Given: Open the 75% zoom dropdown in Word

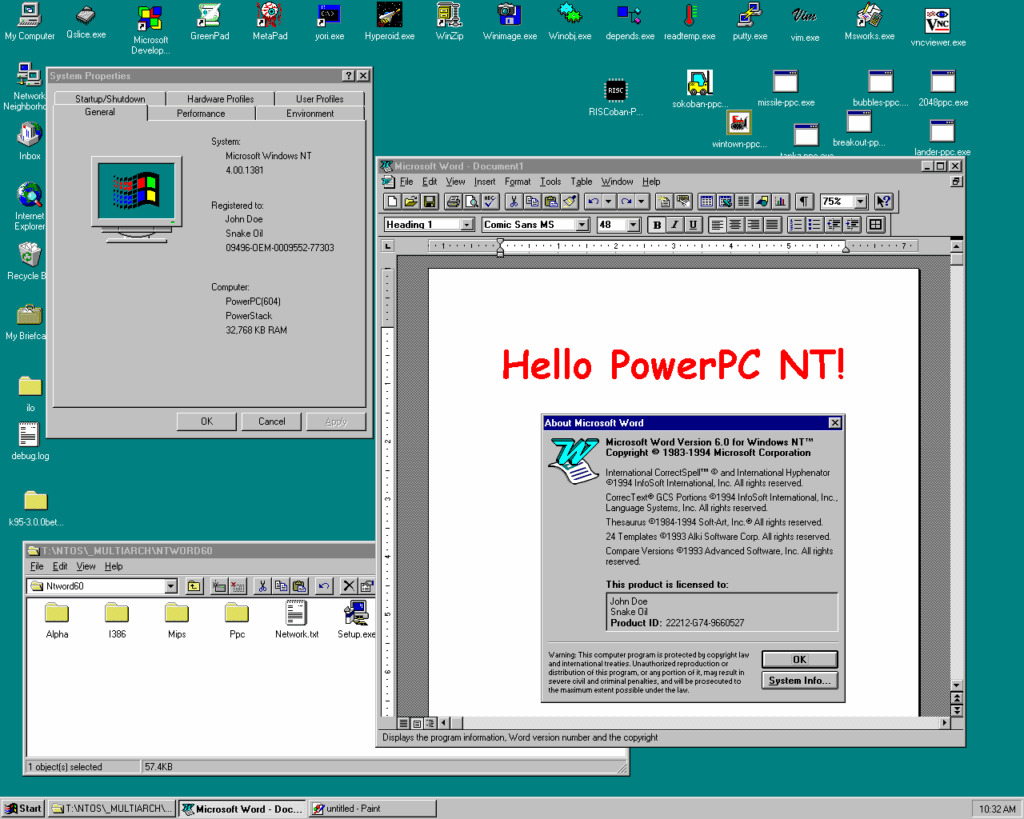Looking at the screenshot, I should coord(858,201).
